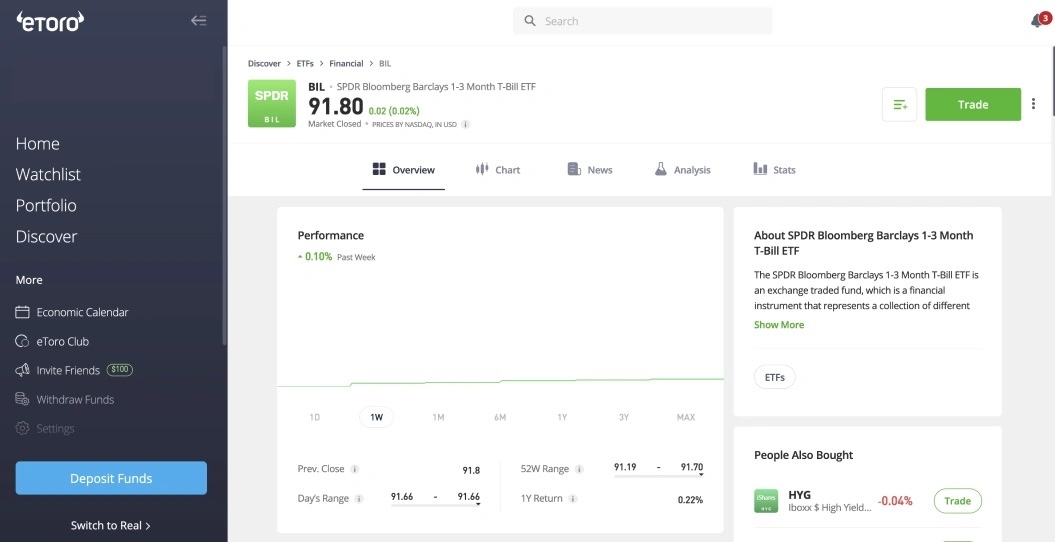Screen dimensions: 1055x542
Task: Click the search magnifier icon
Action: pyautogui.click(x=530, y=21)
